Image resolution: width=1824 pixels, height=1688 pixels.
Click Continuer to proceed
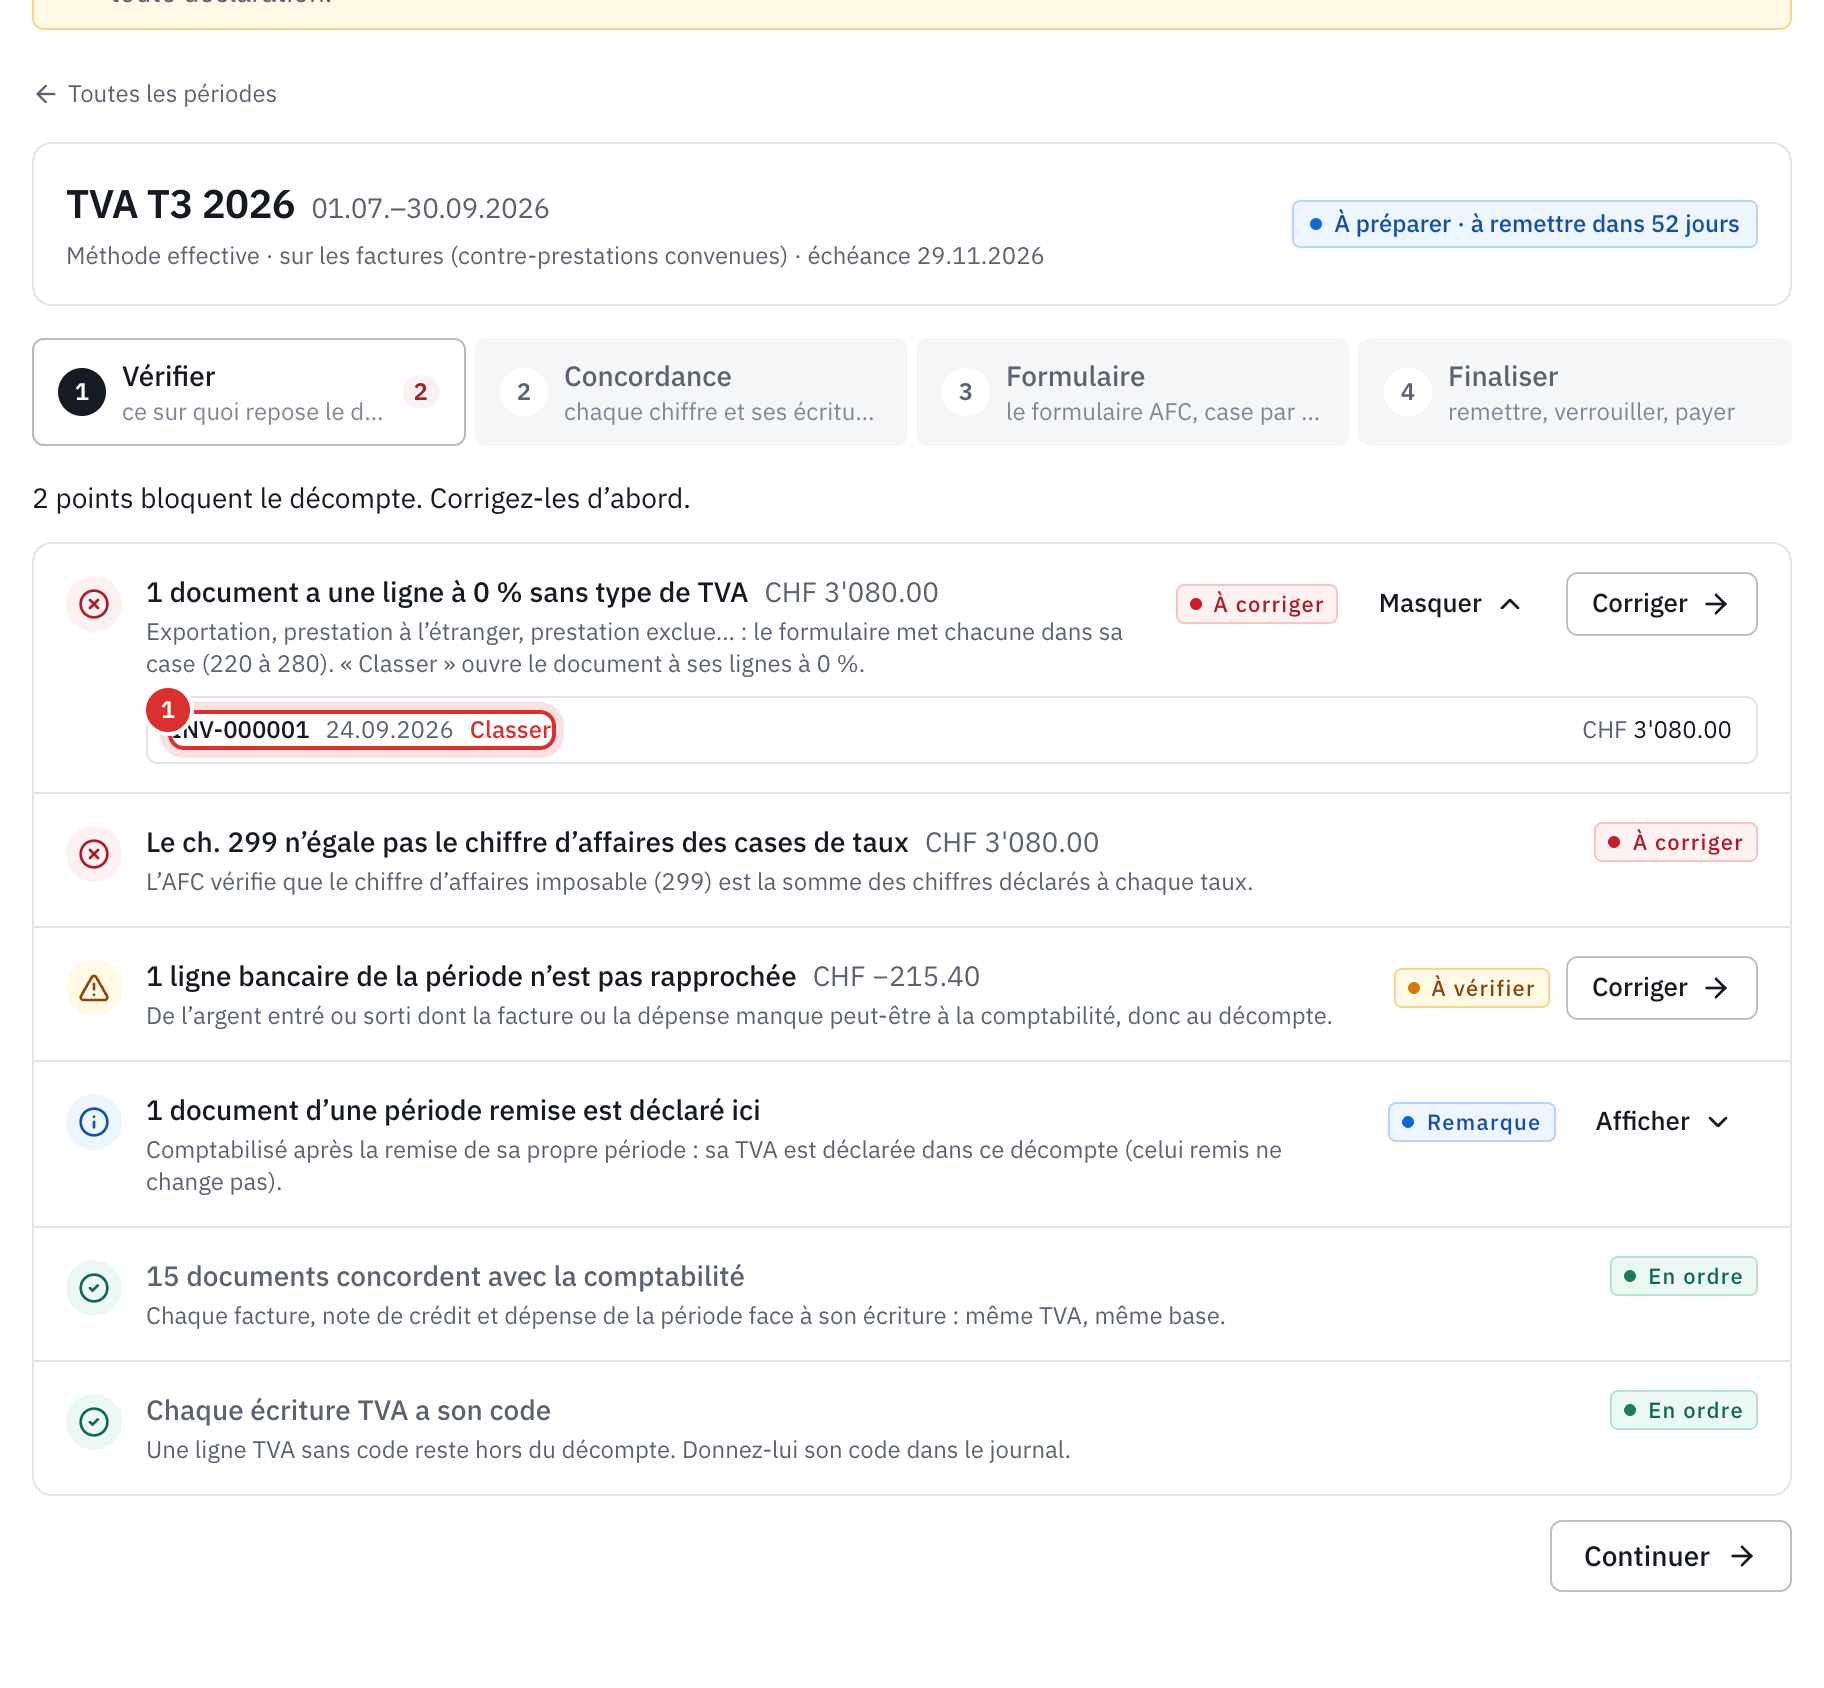coord(1670,1556)
